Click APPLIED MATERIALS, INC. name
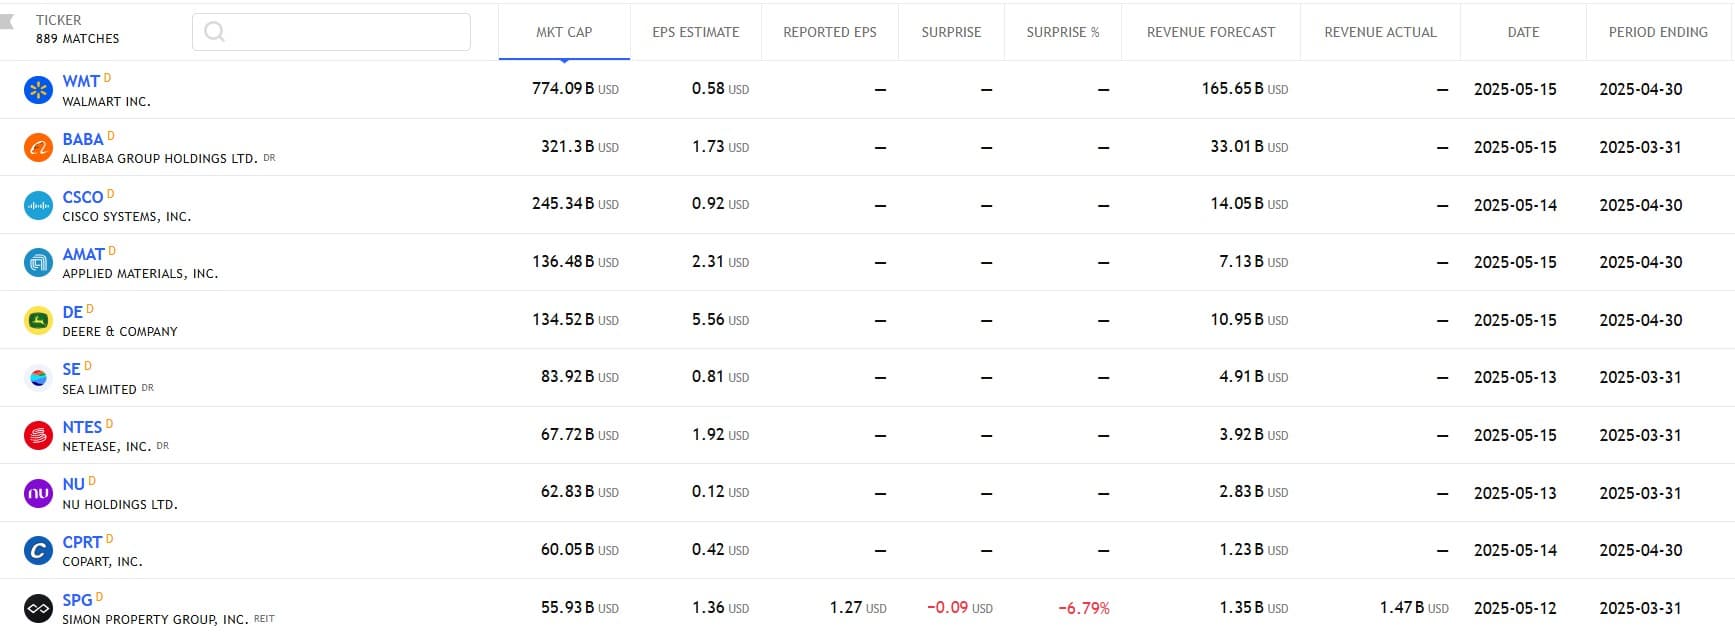 (140, 274)
